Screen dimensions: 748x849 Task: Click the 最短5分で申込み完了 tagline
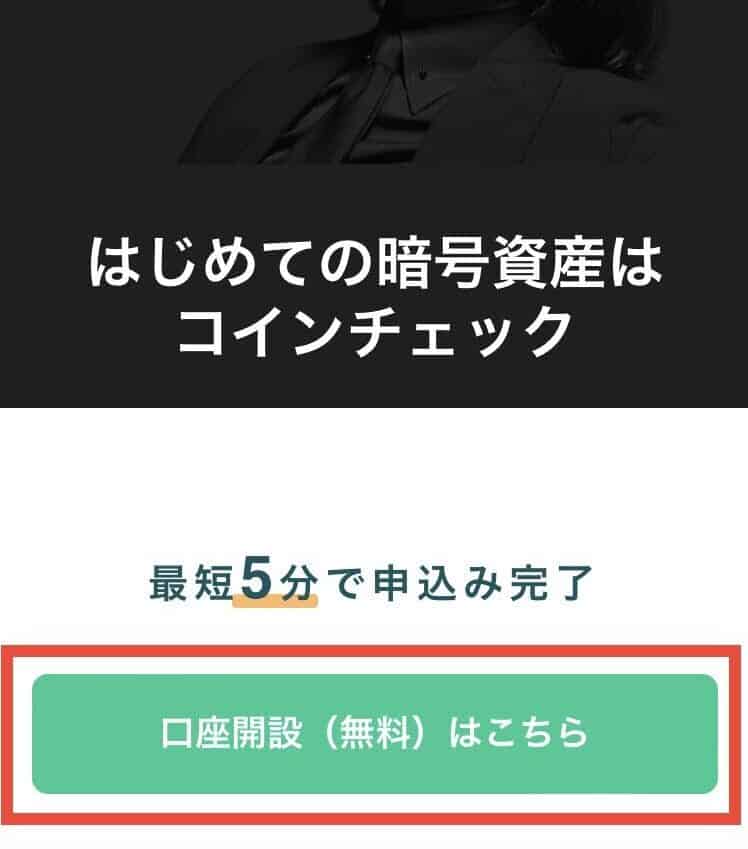click(371, 582)
